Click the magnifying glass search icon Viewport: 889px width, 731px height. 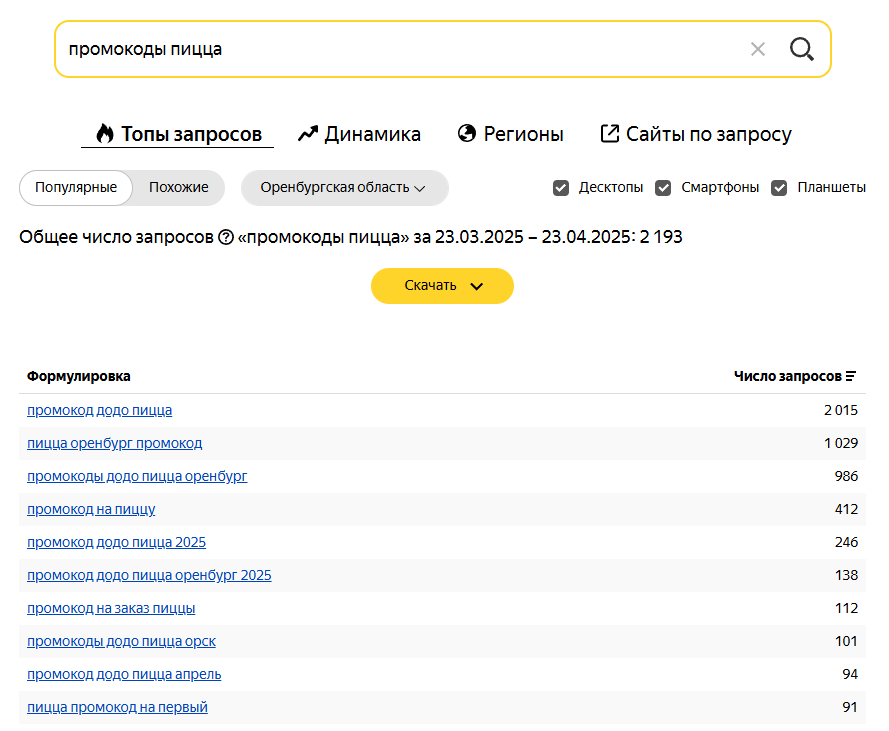click(x=802, y=49)
